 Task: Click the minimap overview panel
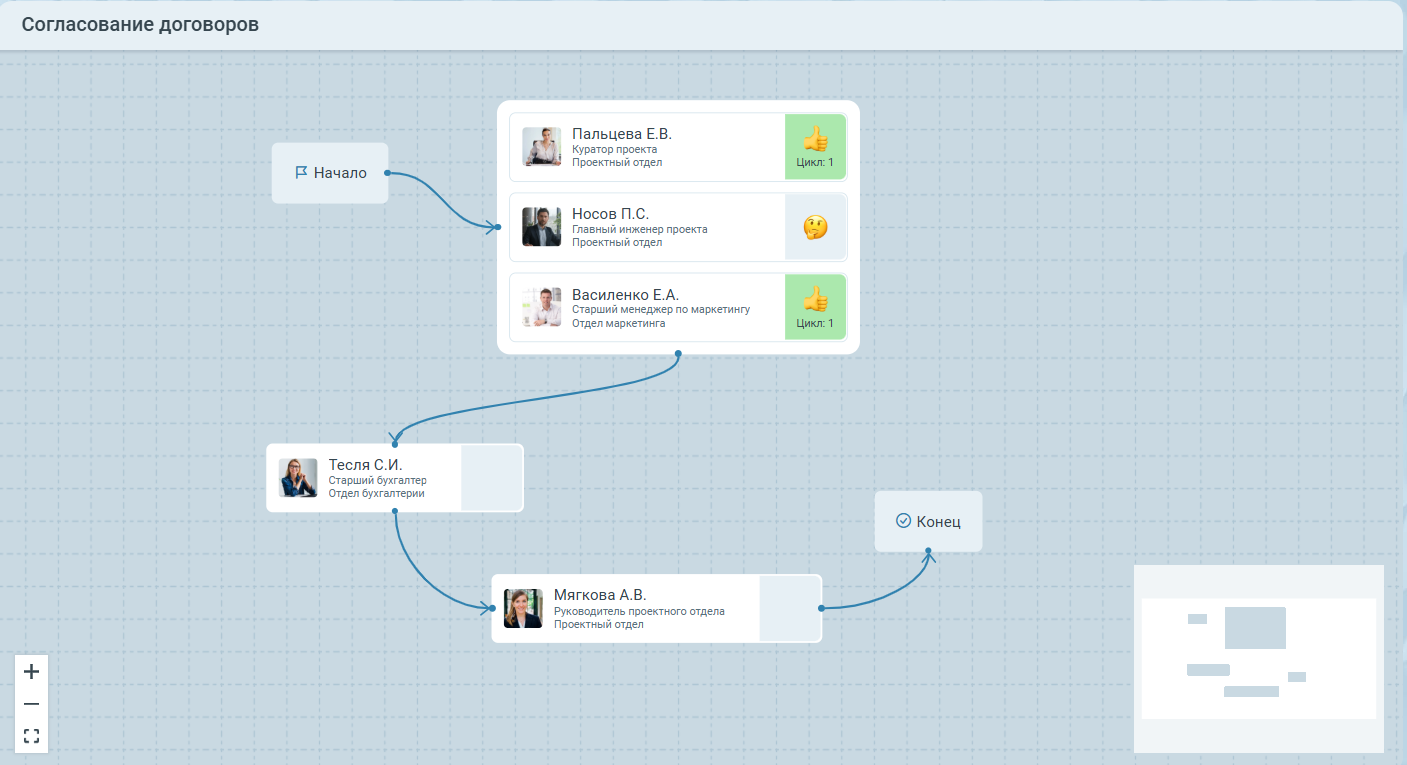pos(1258,658)
